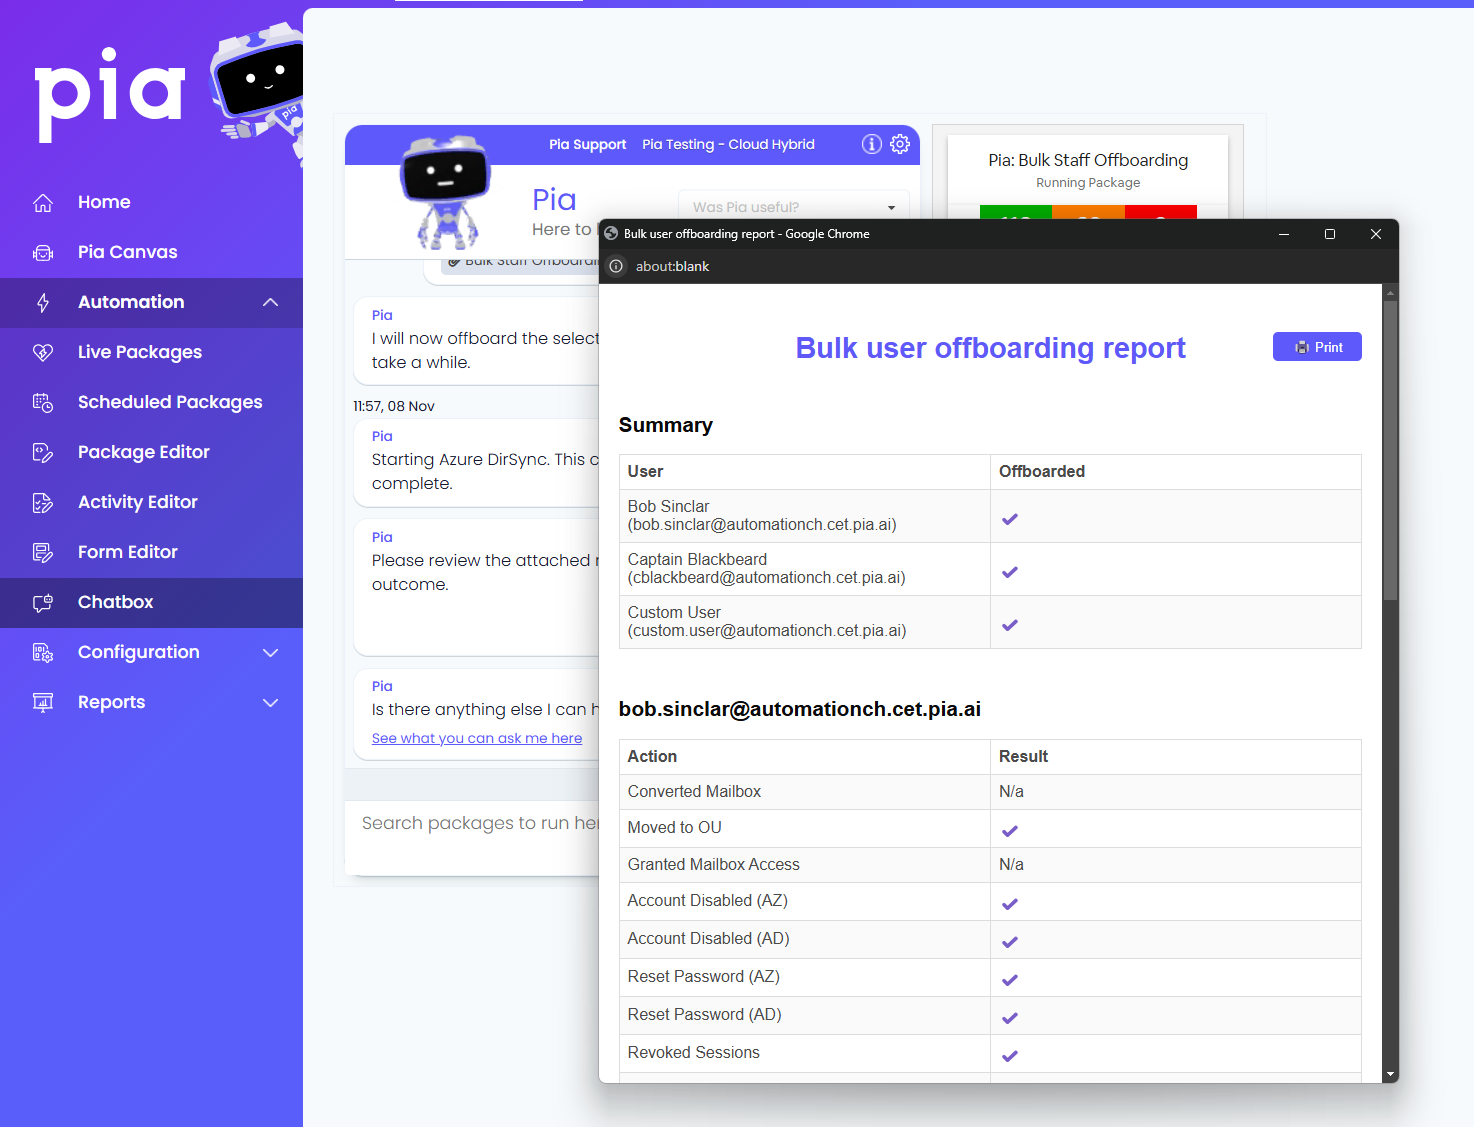Screen dimensions: 1474x1127
Task: Open chat info icon in Pia header
Action: (872, 144)
